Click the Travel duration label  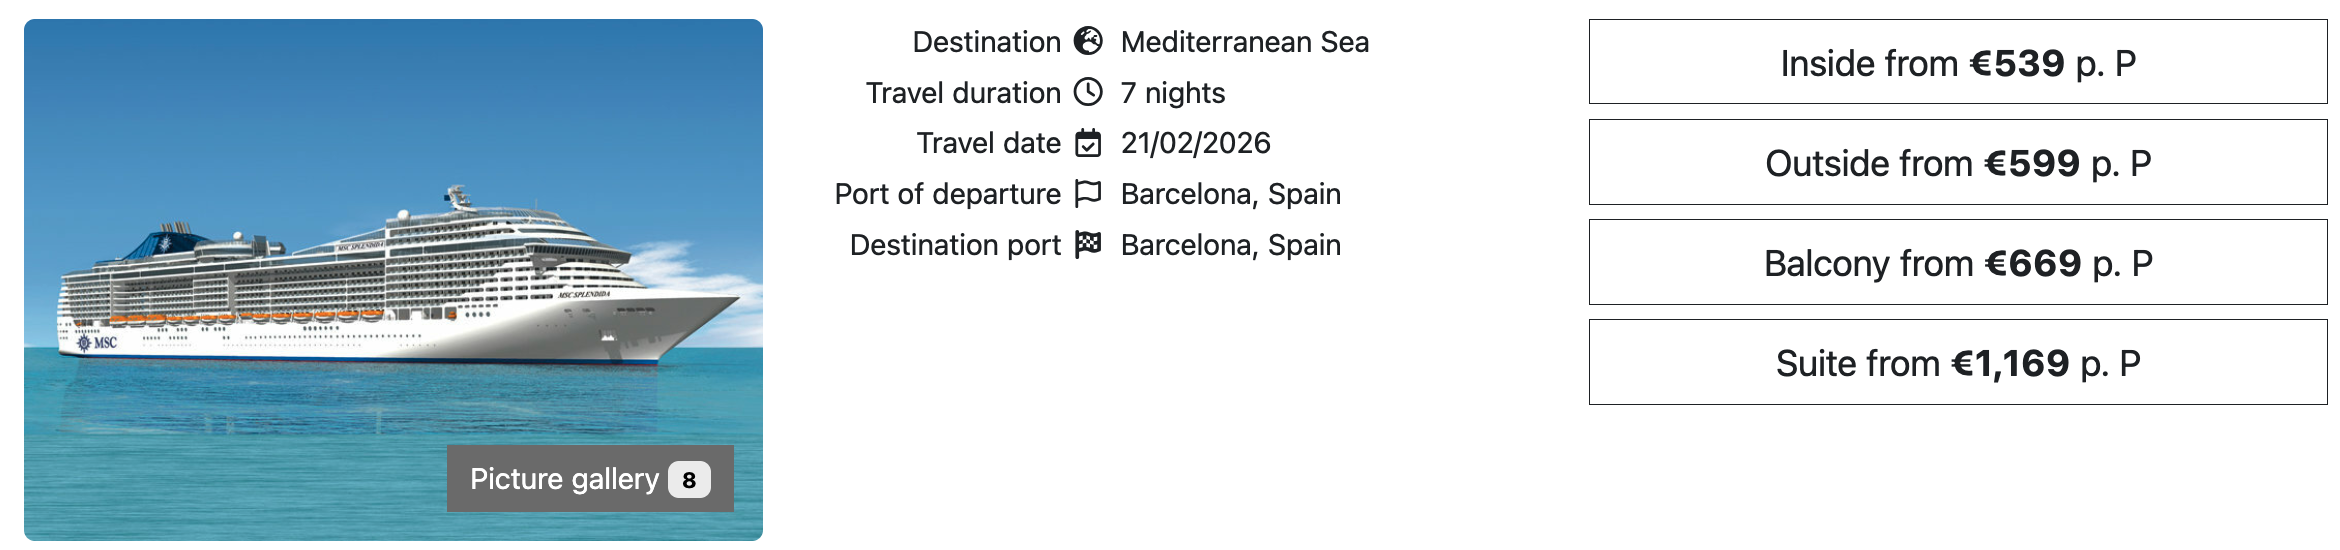(962, 93)
